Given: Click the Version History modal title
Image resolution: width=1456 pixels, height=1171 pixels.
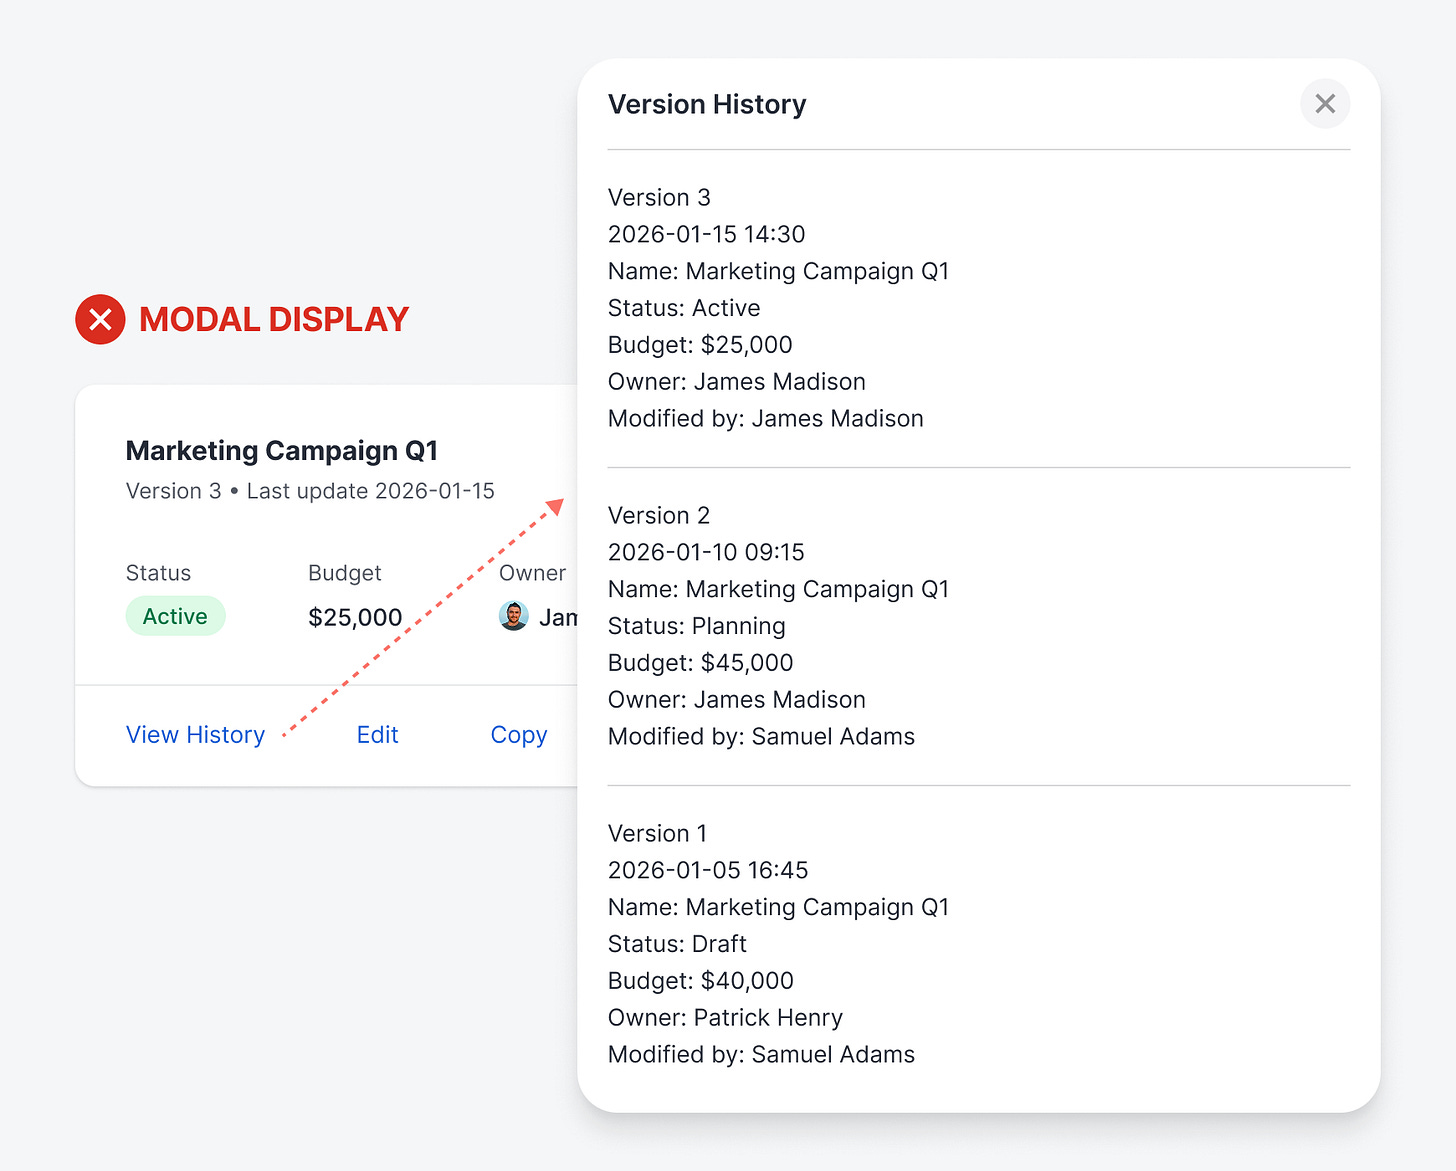Looking at the screenshot, I should tap(707, 105).
